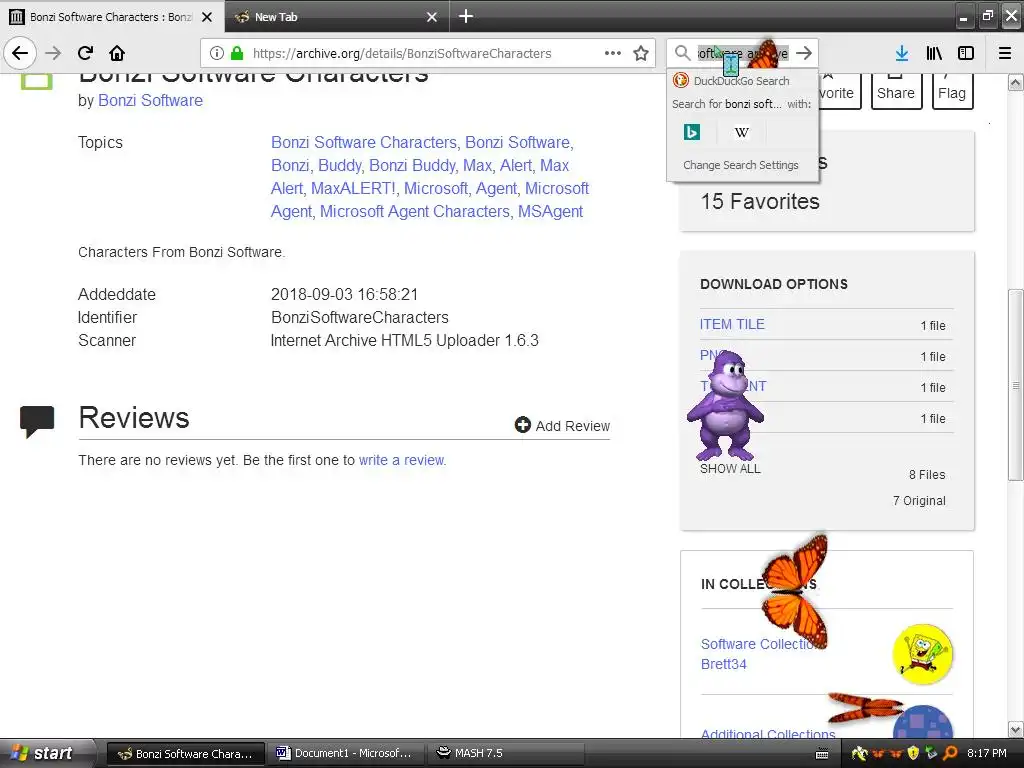Click the forward navigation arrow
1024x768 pixels.
53,53
